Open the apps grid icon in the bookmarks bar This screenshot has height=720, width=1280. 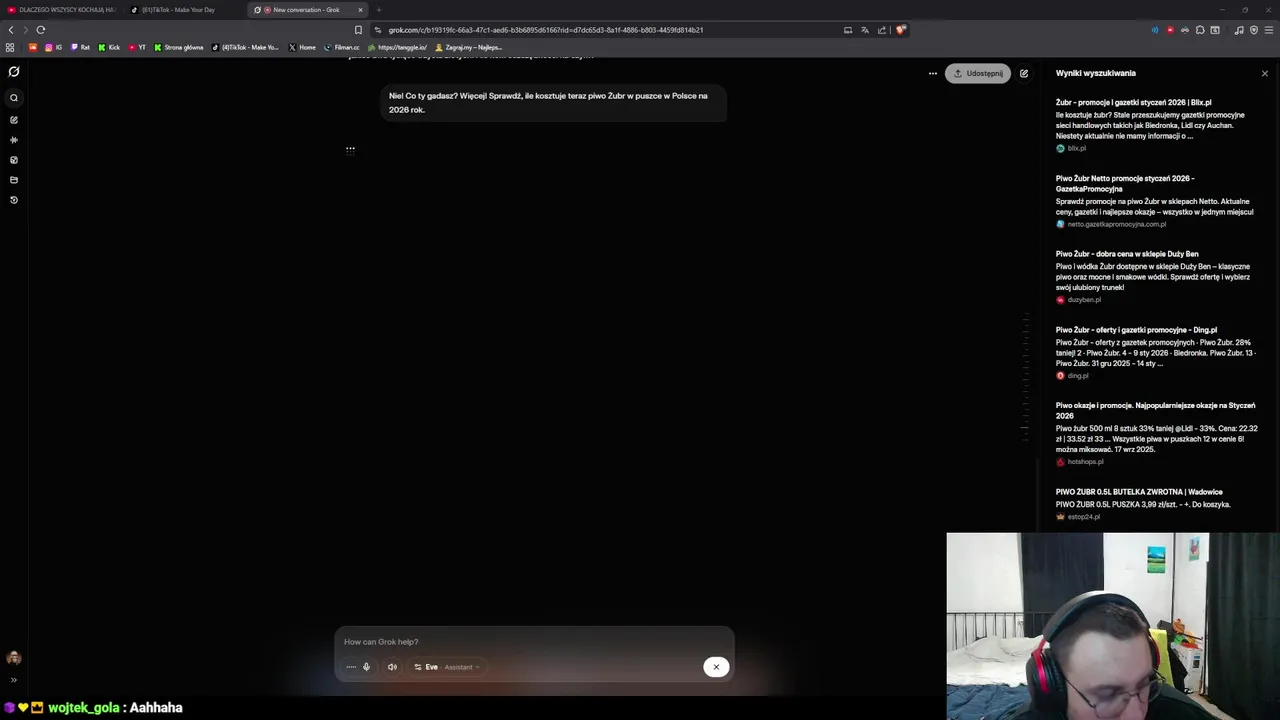[10, 47]
